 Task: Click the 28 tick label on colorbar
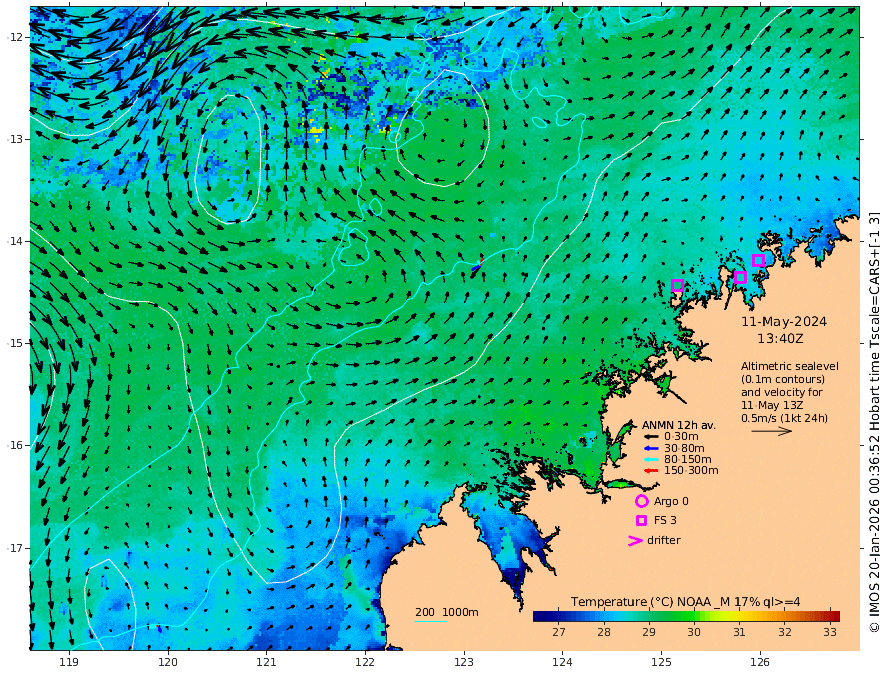(604, 632)
